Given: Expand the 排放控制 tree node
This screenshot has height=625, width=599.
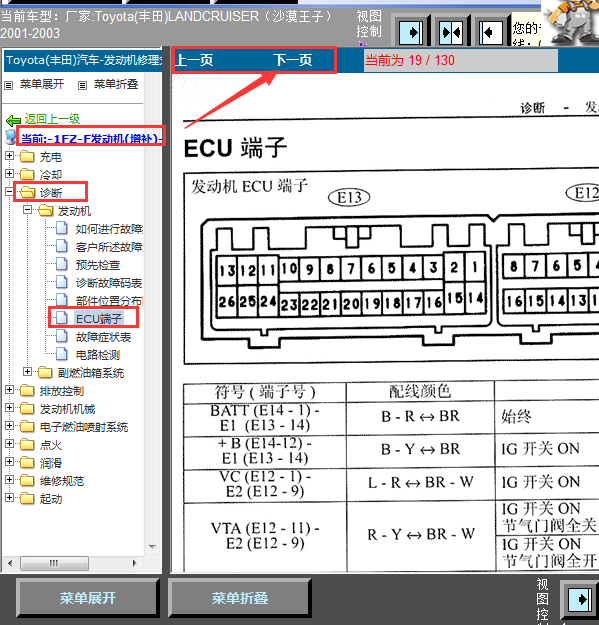Looking at the screenshot, I should click(x=9, y=390).
